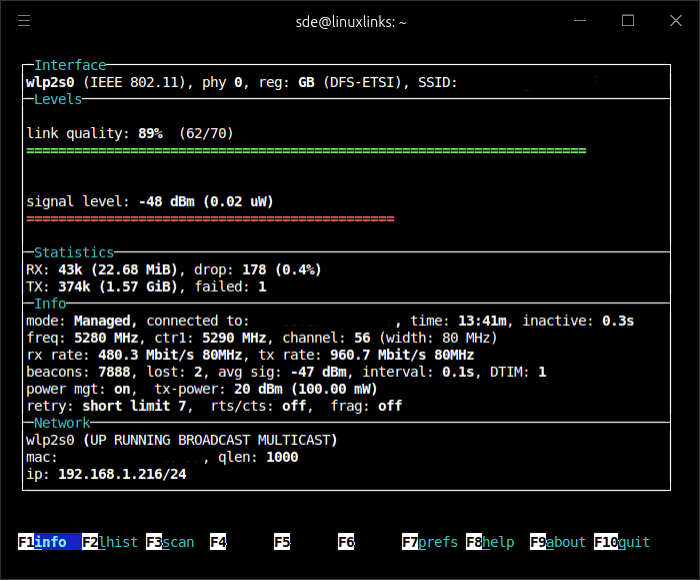Minimize the terminal window
Viewport: 700px width, 580px height.
point(580,21)
